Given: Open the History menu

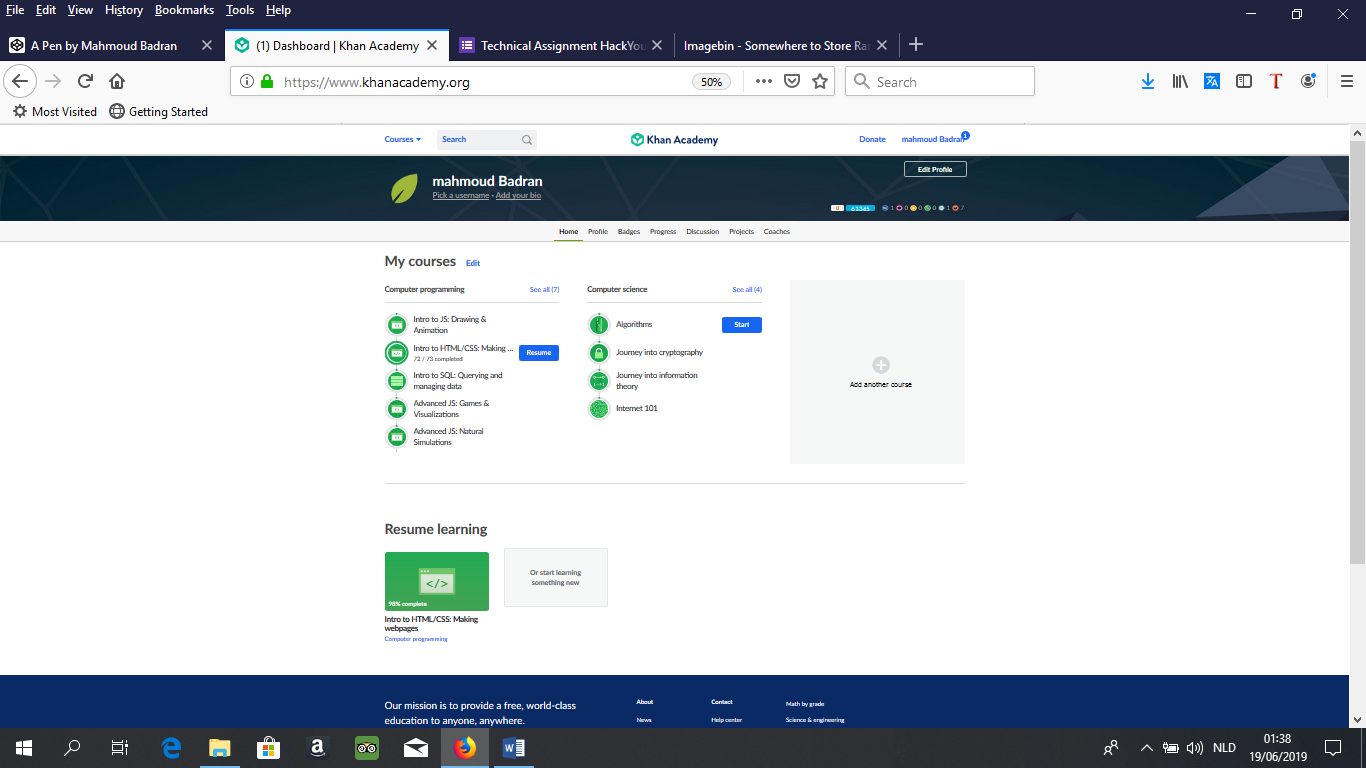Looking at the screenshot, I should 124,10.
